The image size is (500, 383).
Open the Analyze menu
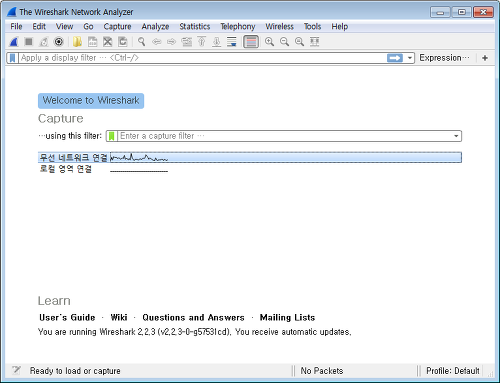(155, 26)
